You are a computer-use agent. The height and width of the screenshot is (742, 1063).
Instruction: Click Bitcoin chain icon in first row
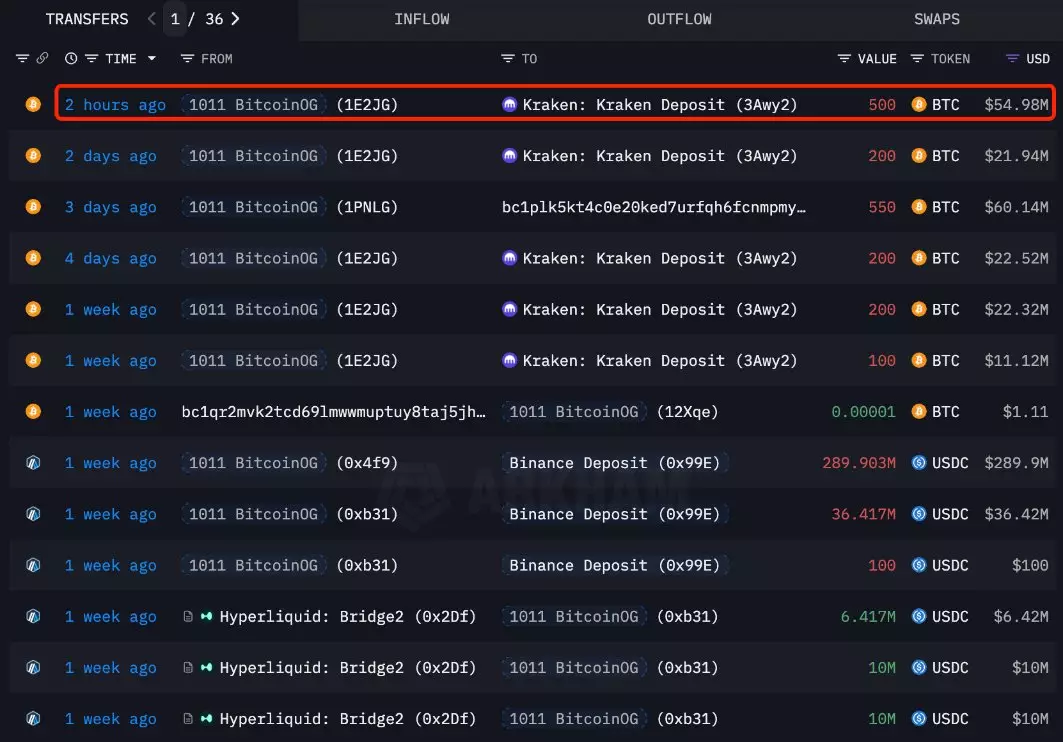[x=33, y=105]
